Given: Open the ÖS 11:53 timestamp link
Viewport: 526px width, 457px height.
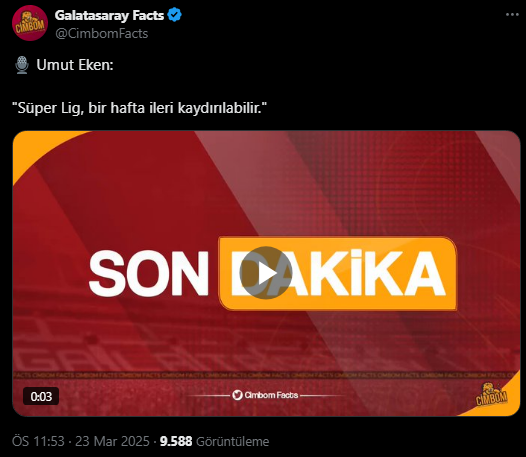Looking at the screenshot, I should (38, 441).
